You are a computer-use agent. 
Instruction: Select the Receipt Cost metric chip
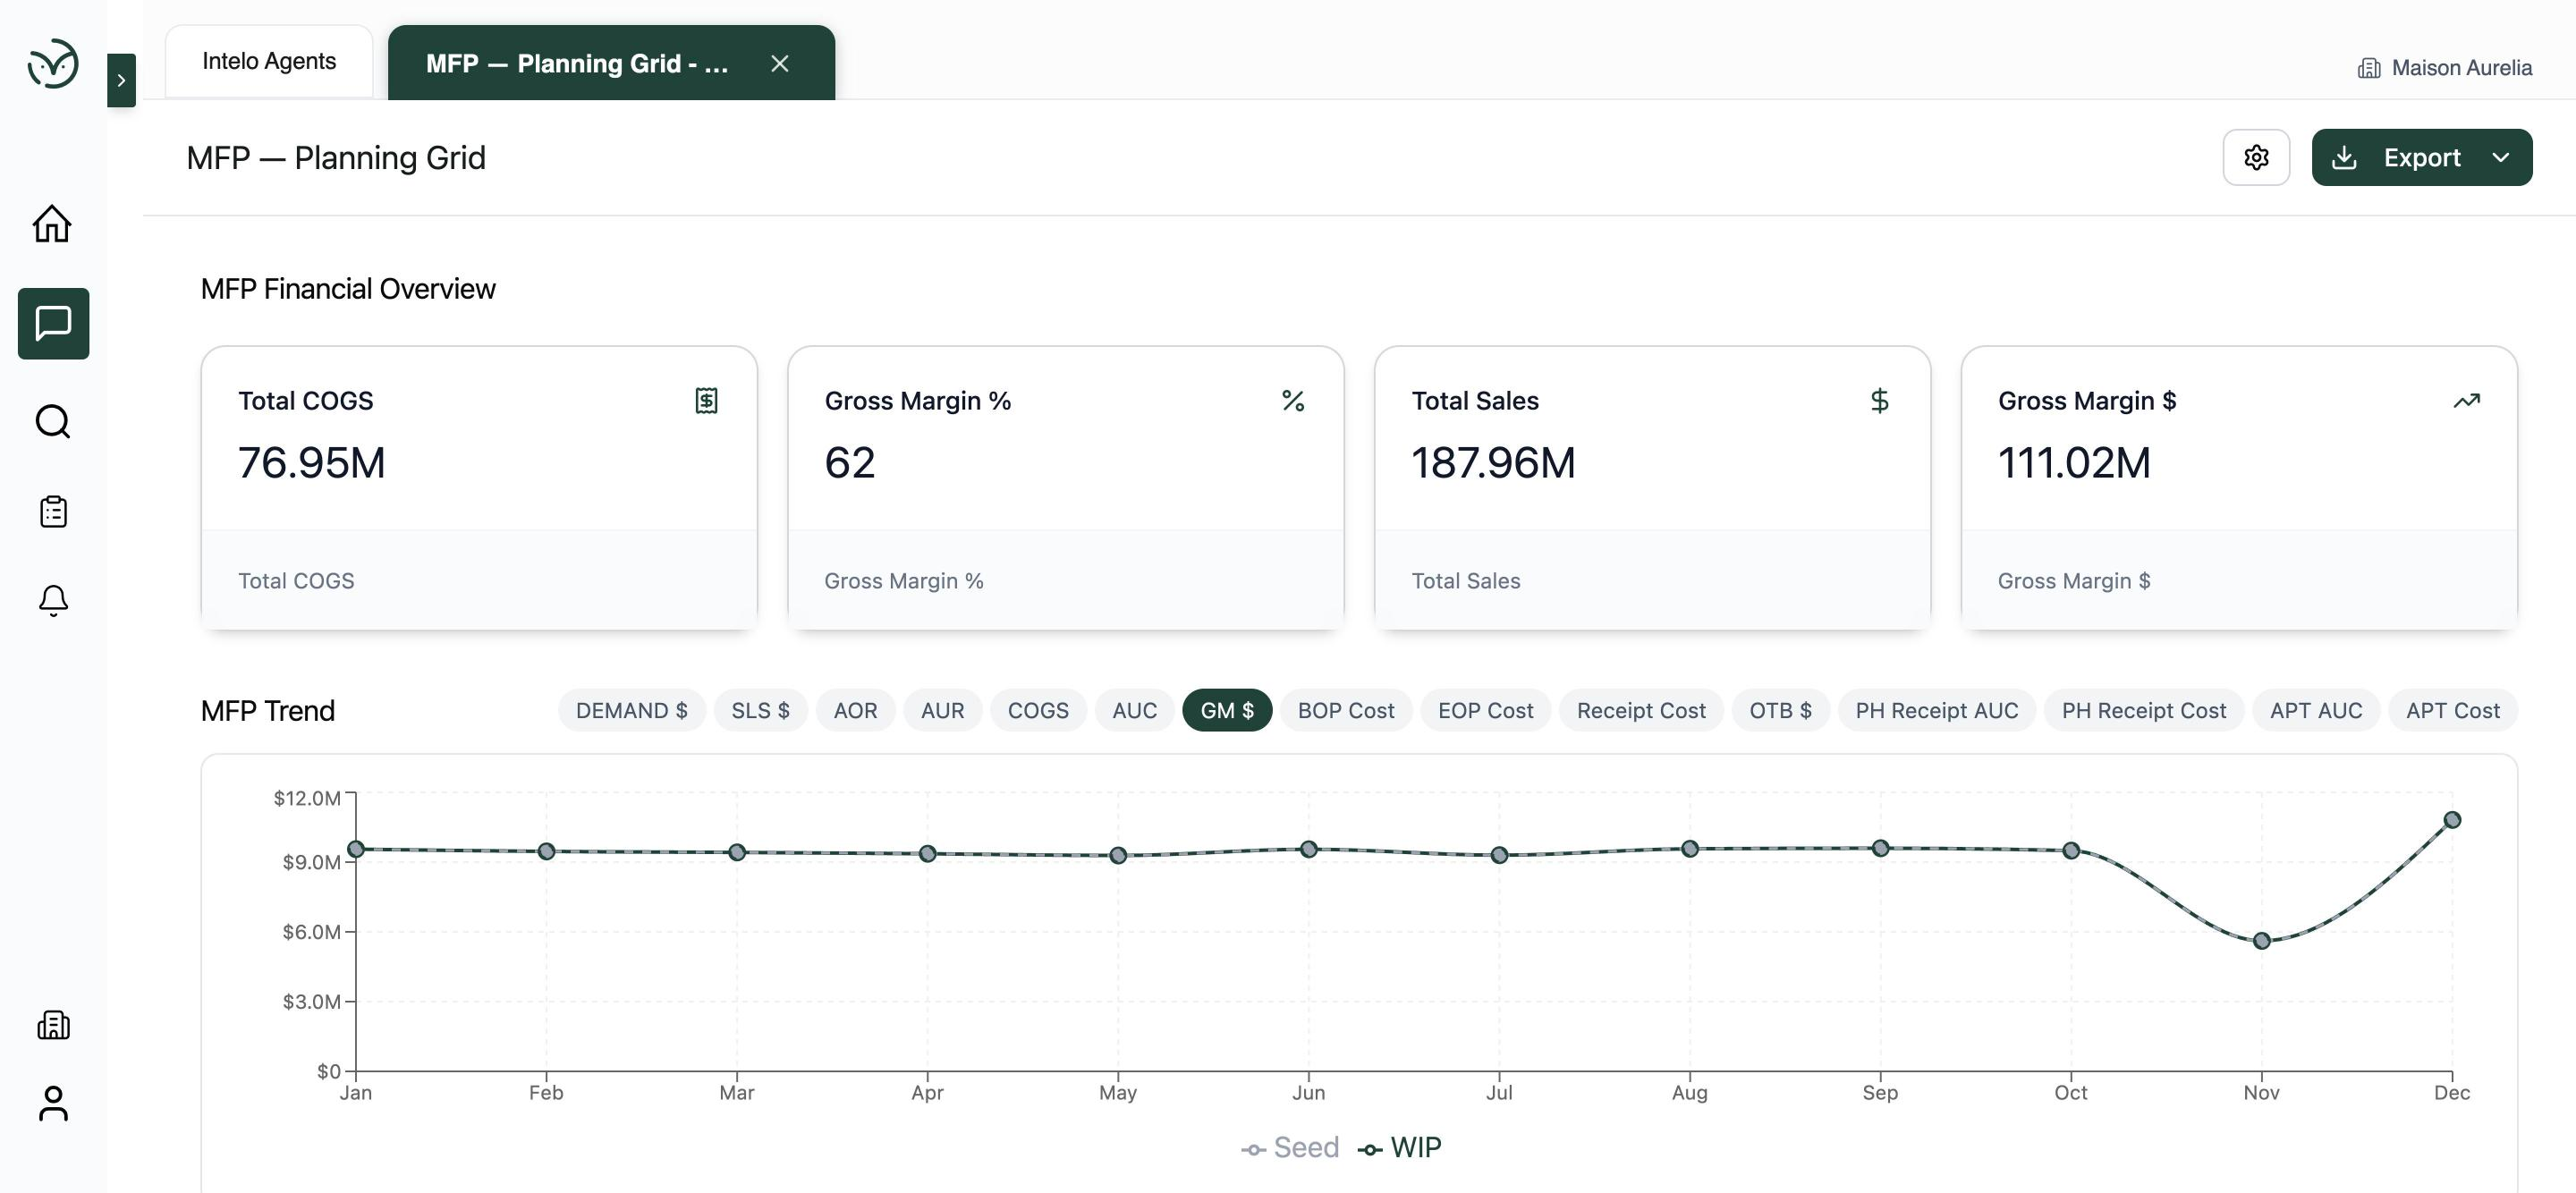pyautogui.click(x=1641, y=710)
